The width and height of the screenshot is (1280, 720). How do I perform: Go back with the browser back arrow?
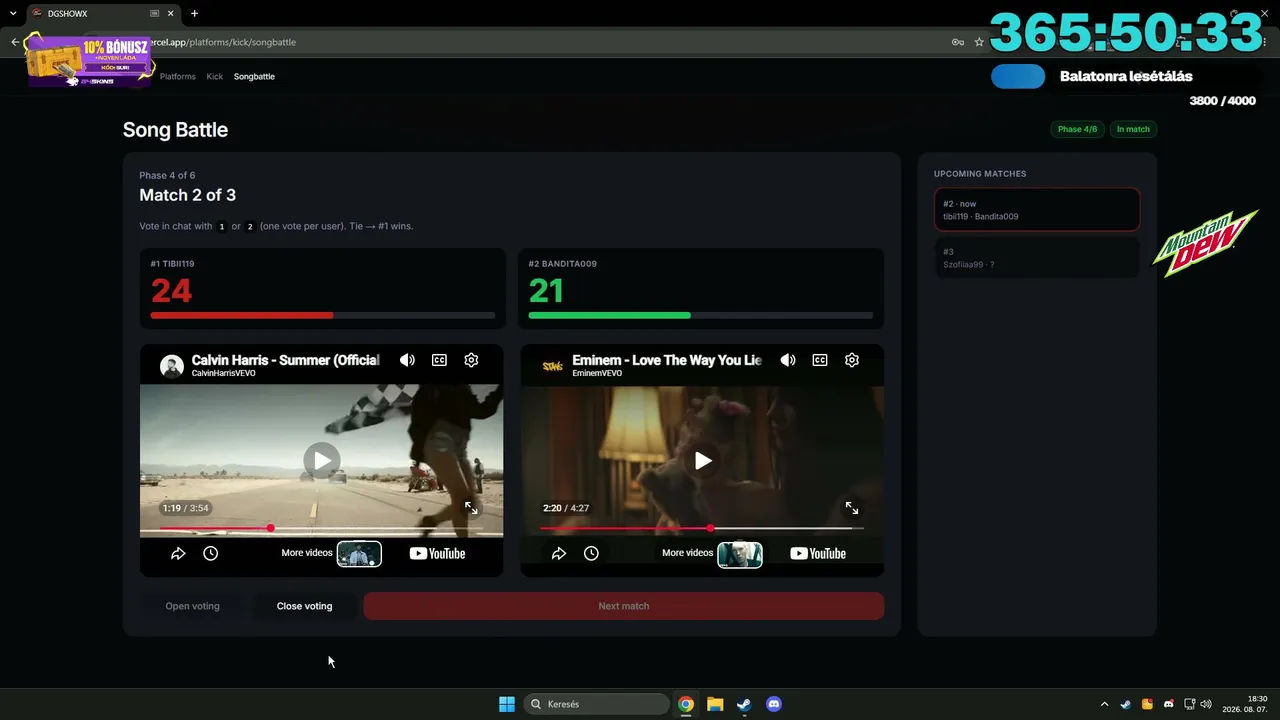(x=15, y=42)
